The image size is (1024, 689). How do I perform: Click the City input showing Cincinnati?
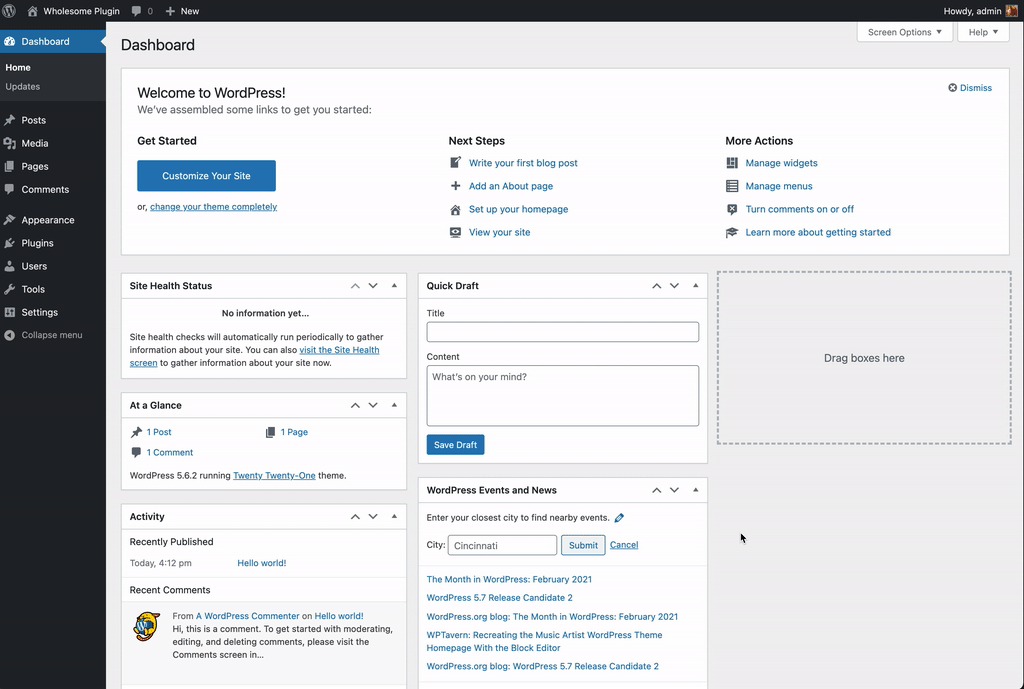tap(502, 545)
